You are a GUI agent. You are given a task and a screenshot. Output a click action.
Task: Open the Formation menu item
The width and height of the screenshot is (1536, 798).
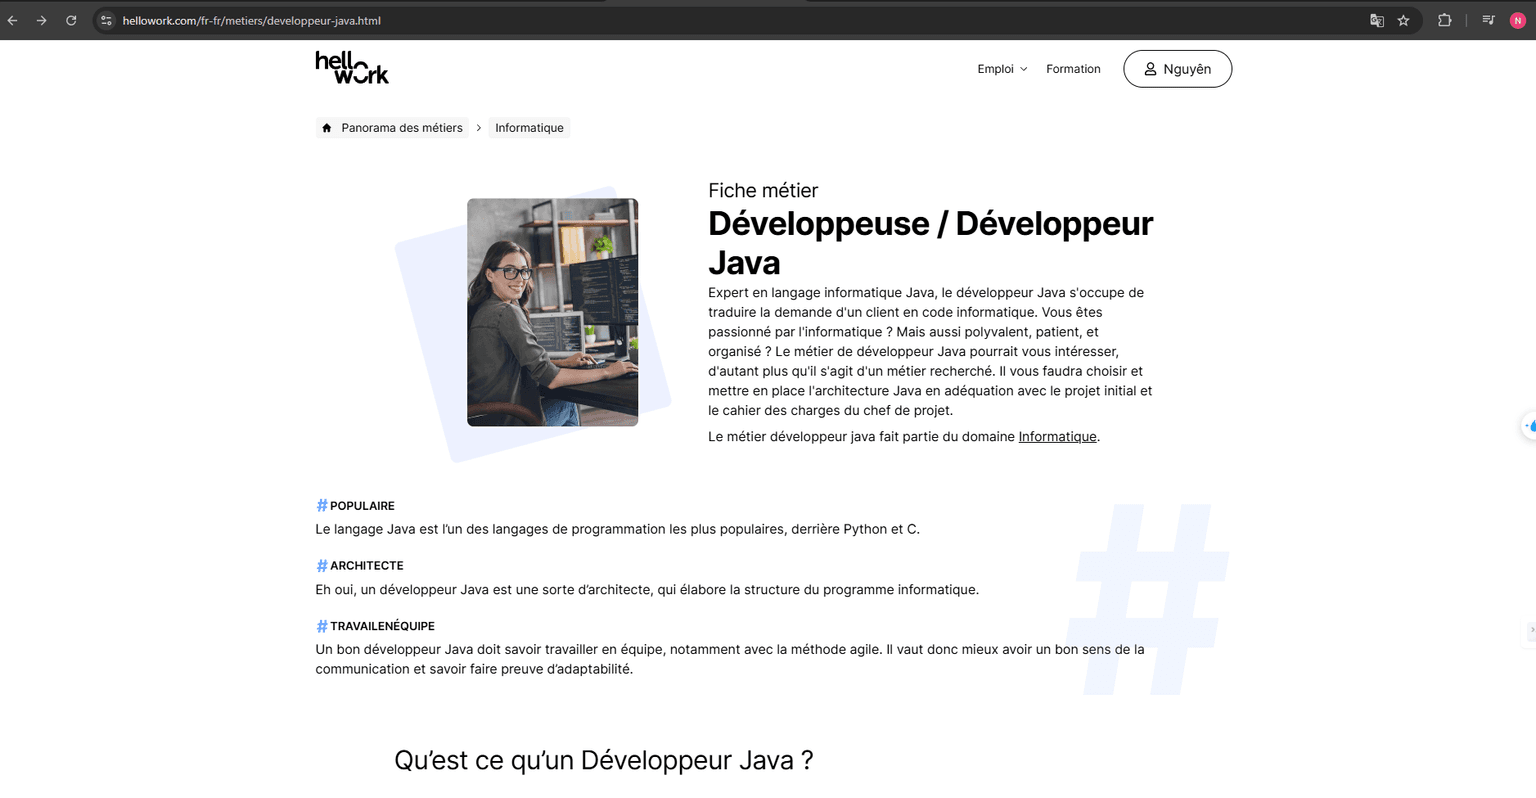(1073, 69)
